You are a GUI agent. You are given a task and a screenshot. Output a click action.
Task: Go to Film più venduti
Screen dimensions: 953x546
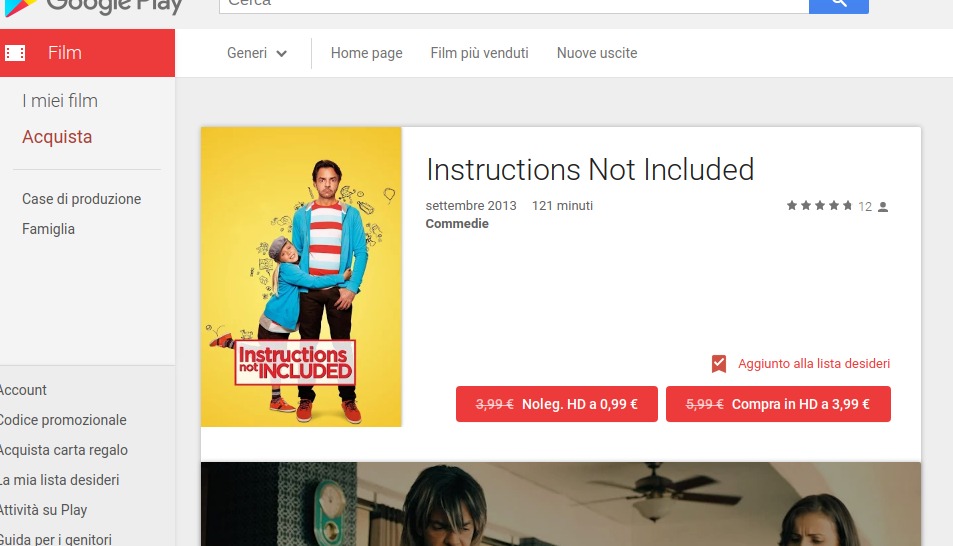[x=480, y=53]
